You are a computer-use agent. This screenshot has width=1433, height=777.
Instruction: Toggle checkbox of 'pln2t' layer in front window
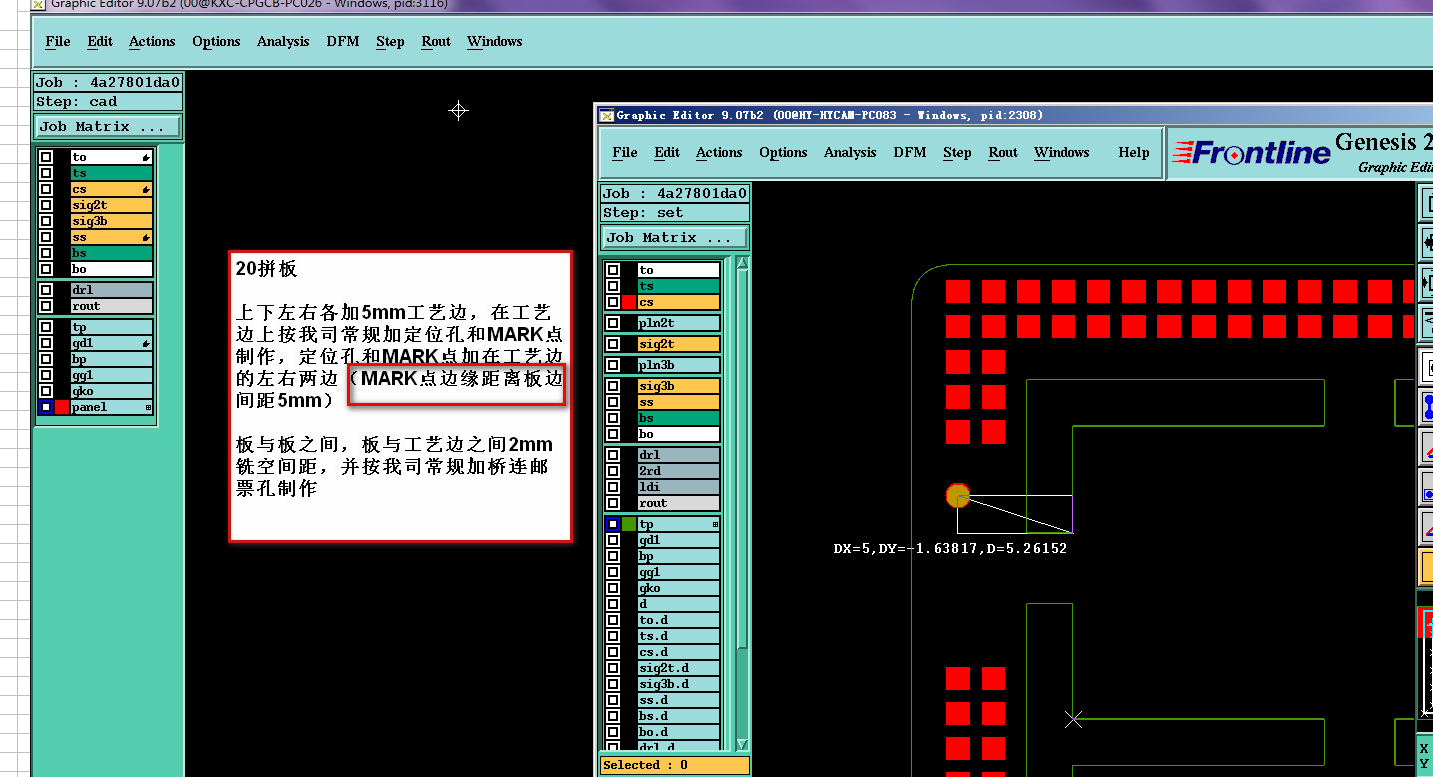click(x=613, y=323)
